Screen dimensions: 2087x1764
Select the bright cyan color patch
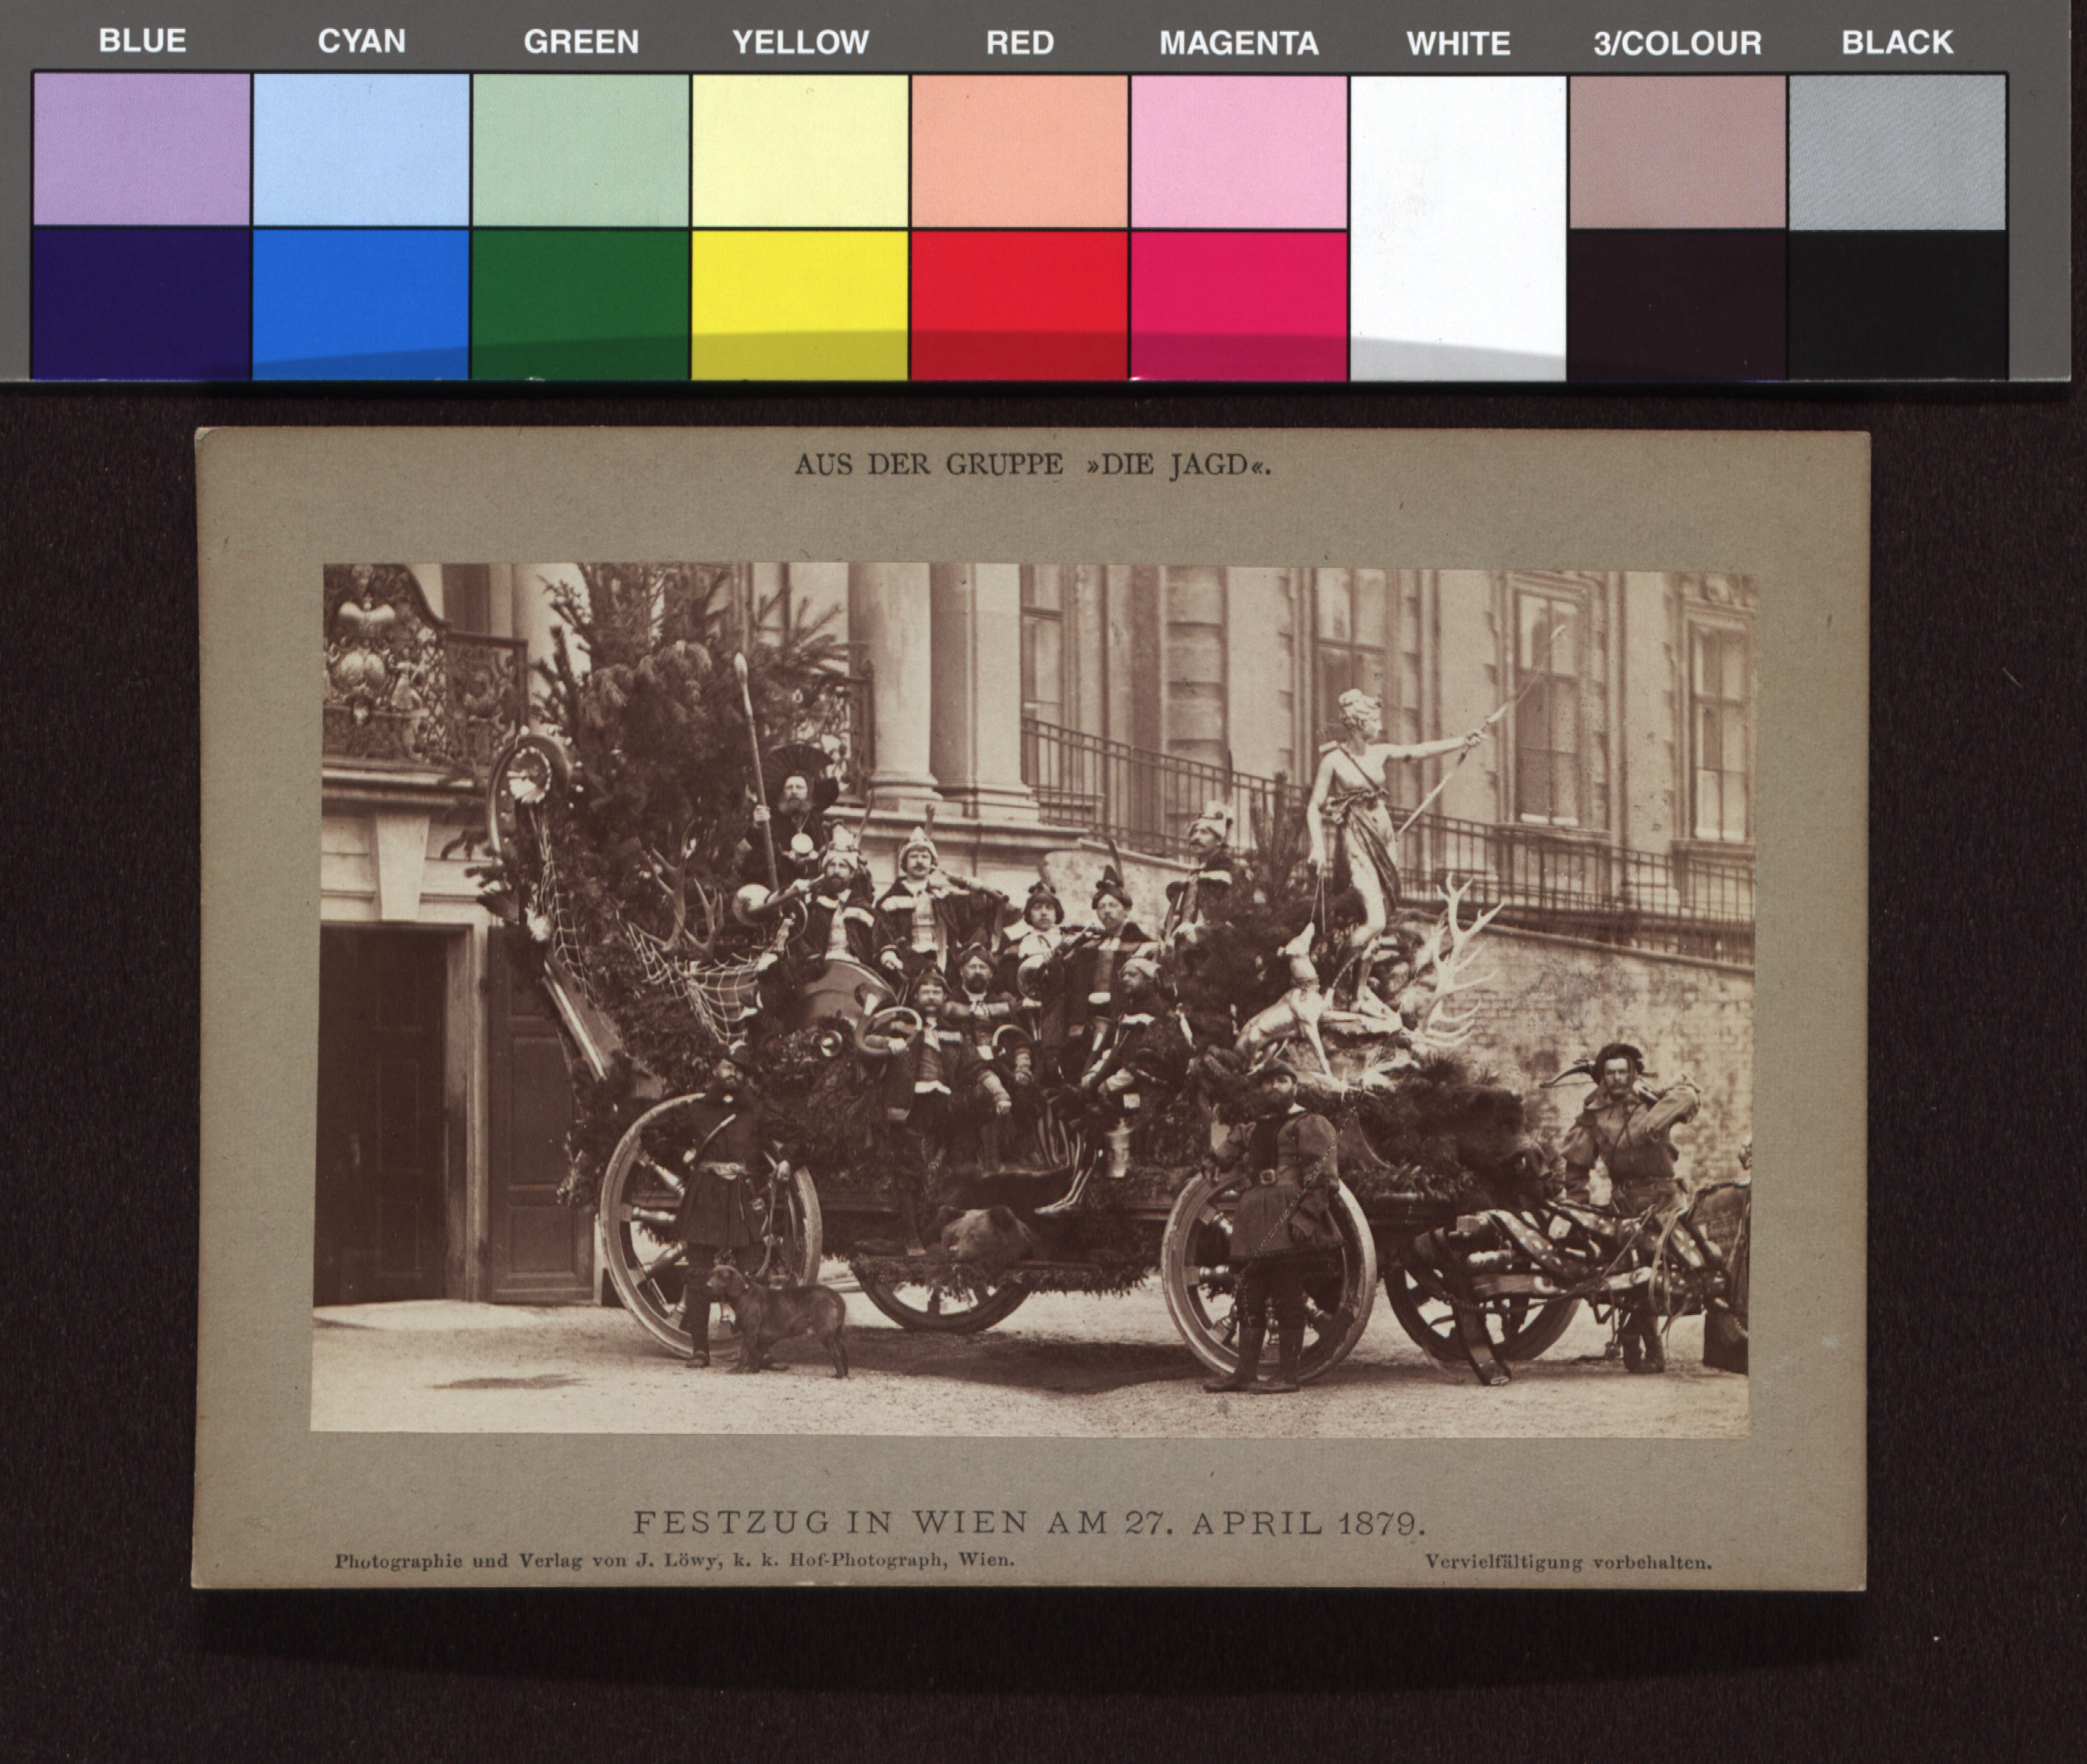361,303
